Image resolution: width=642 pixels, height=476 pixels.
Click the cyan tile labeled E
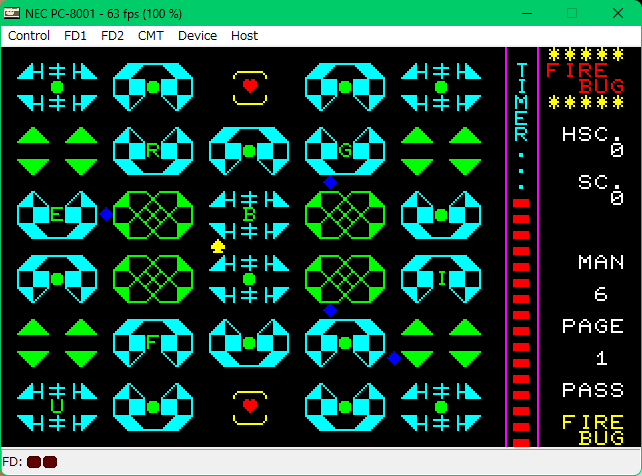tap(57, 215)
